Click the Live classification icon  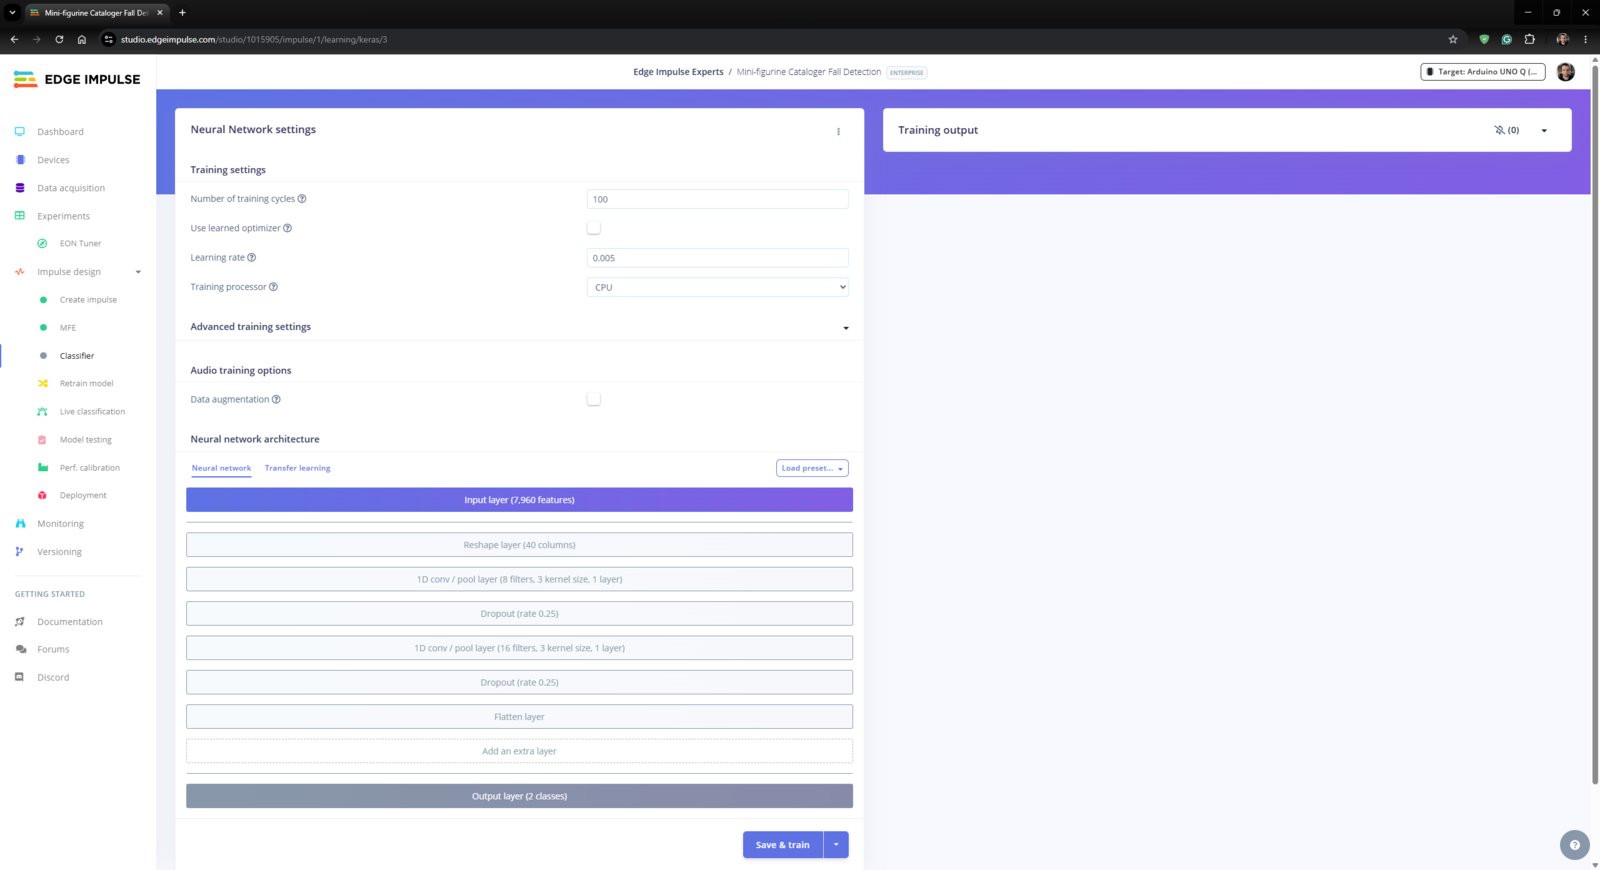(42, 411)
